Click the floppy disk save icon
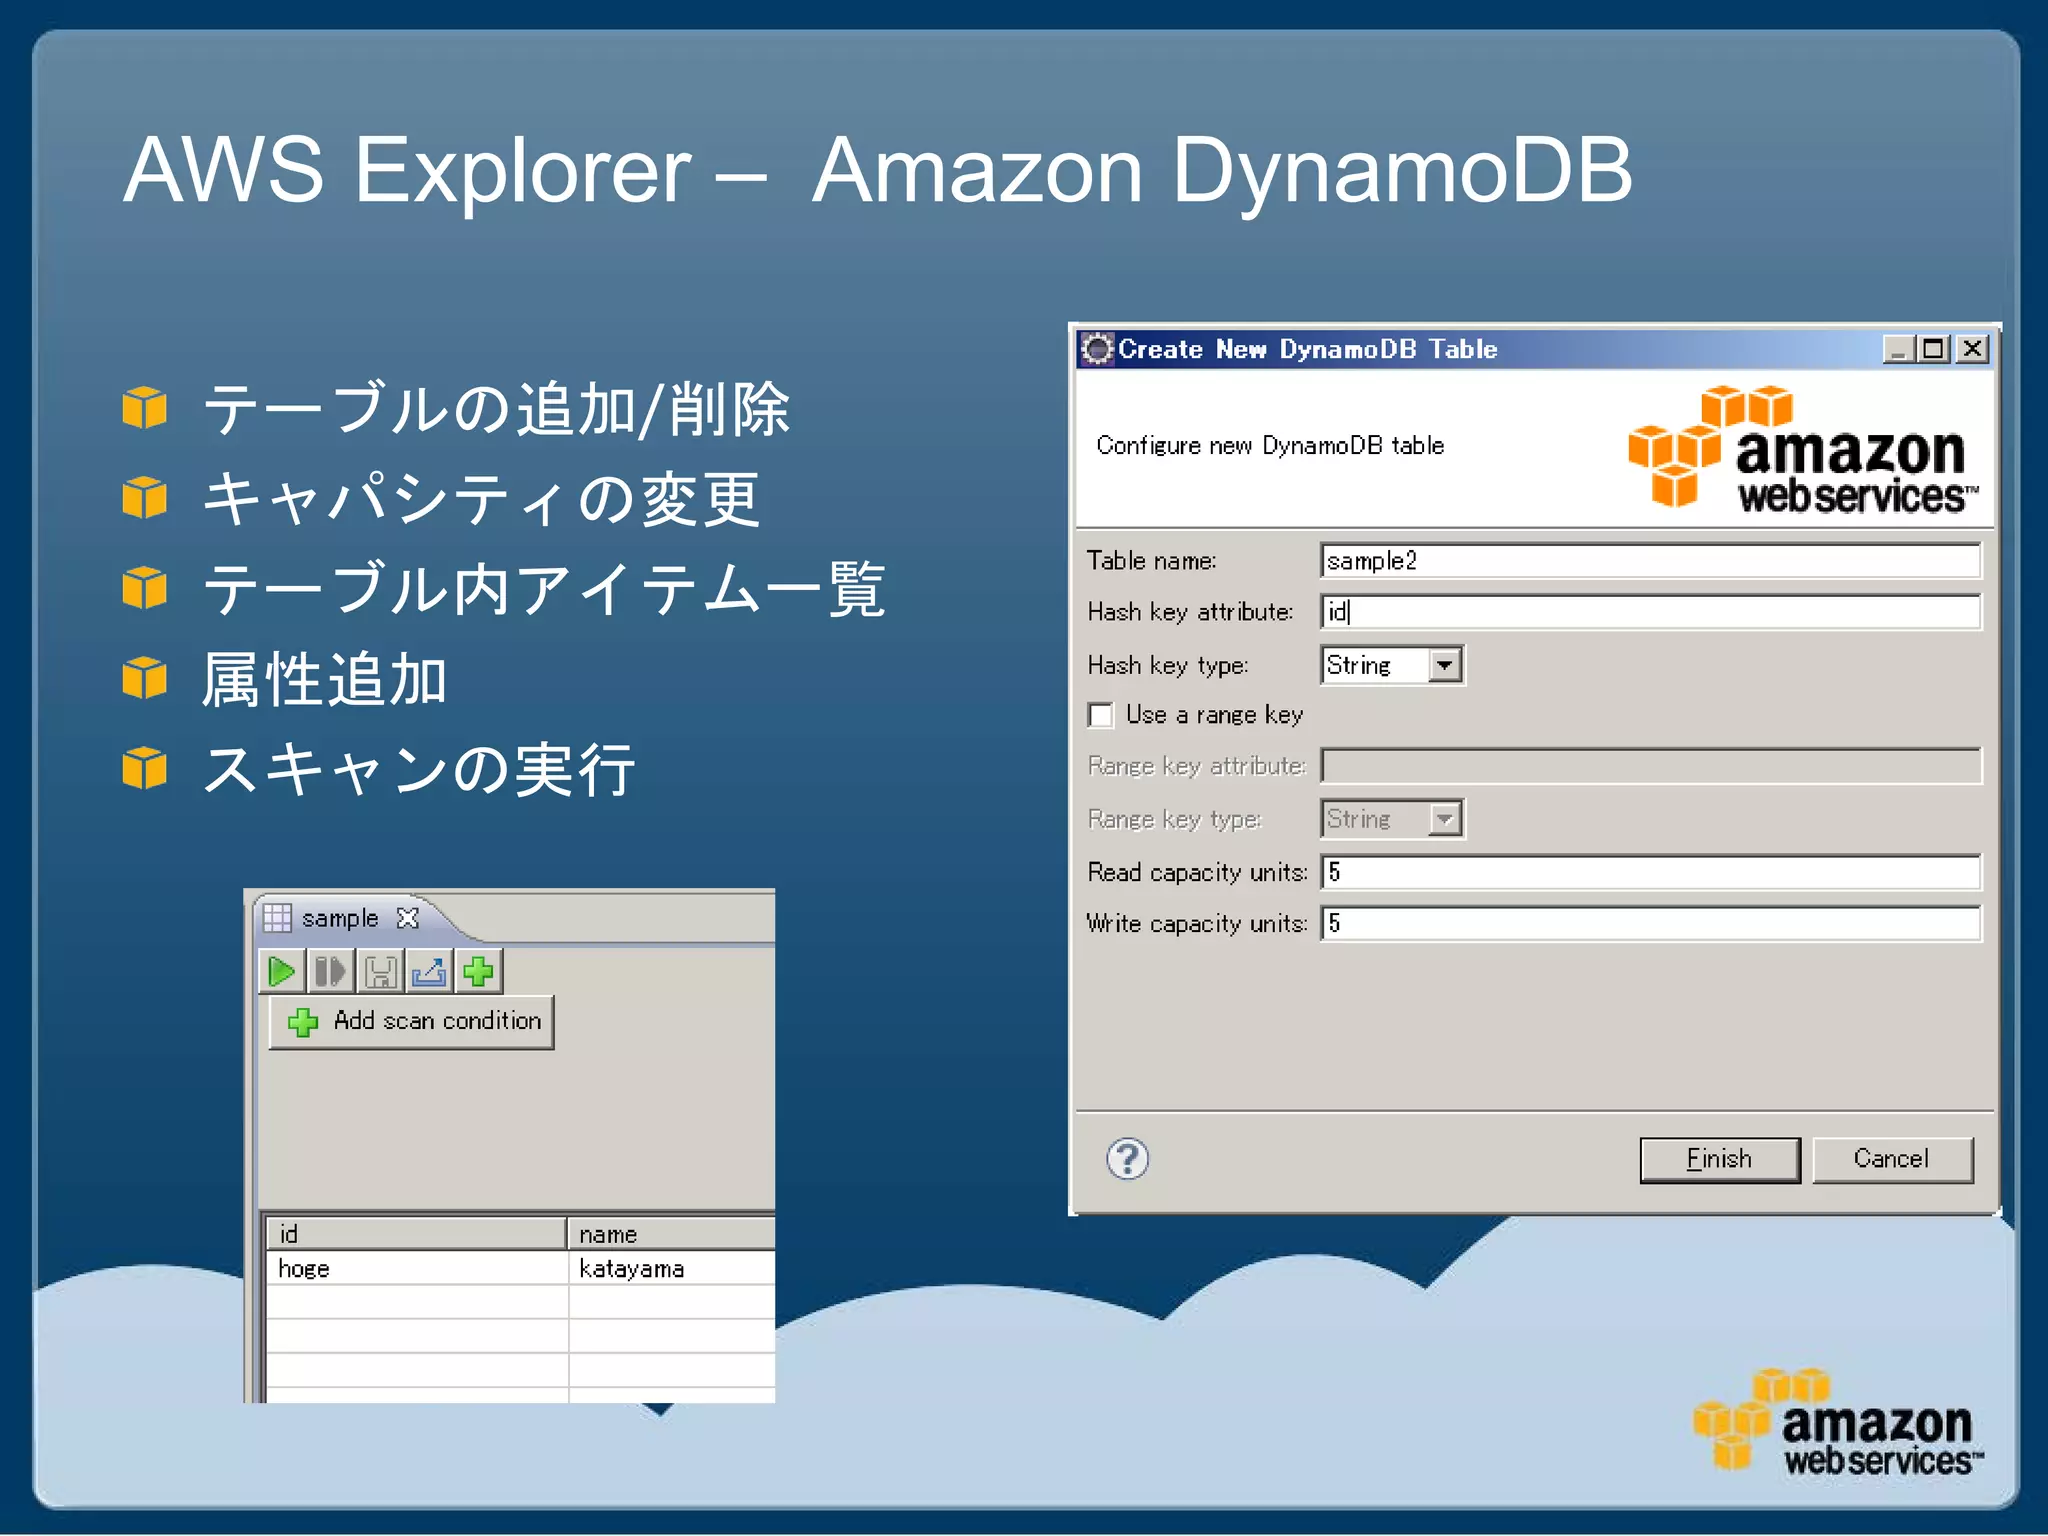 pyautogui.click(x=380, y=971)
